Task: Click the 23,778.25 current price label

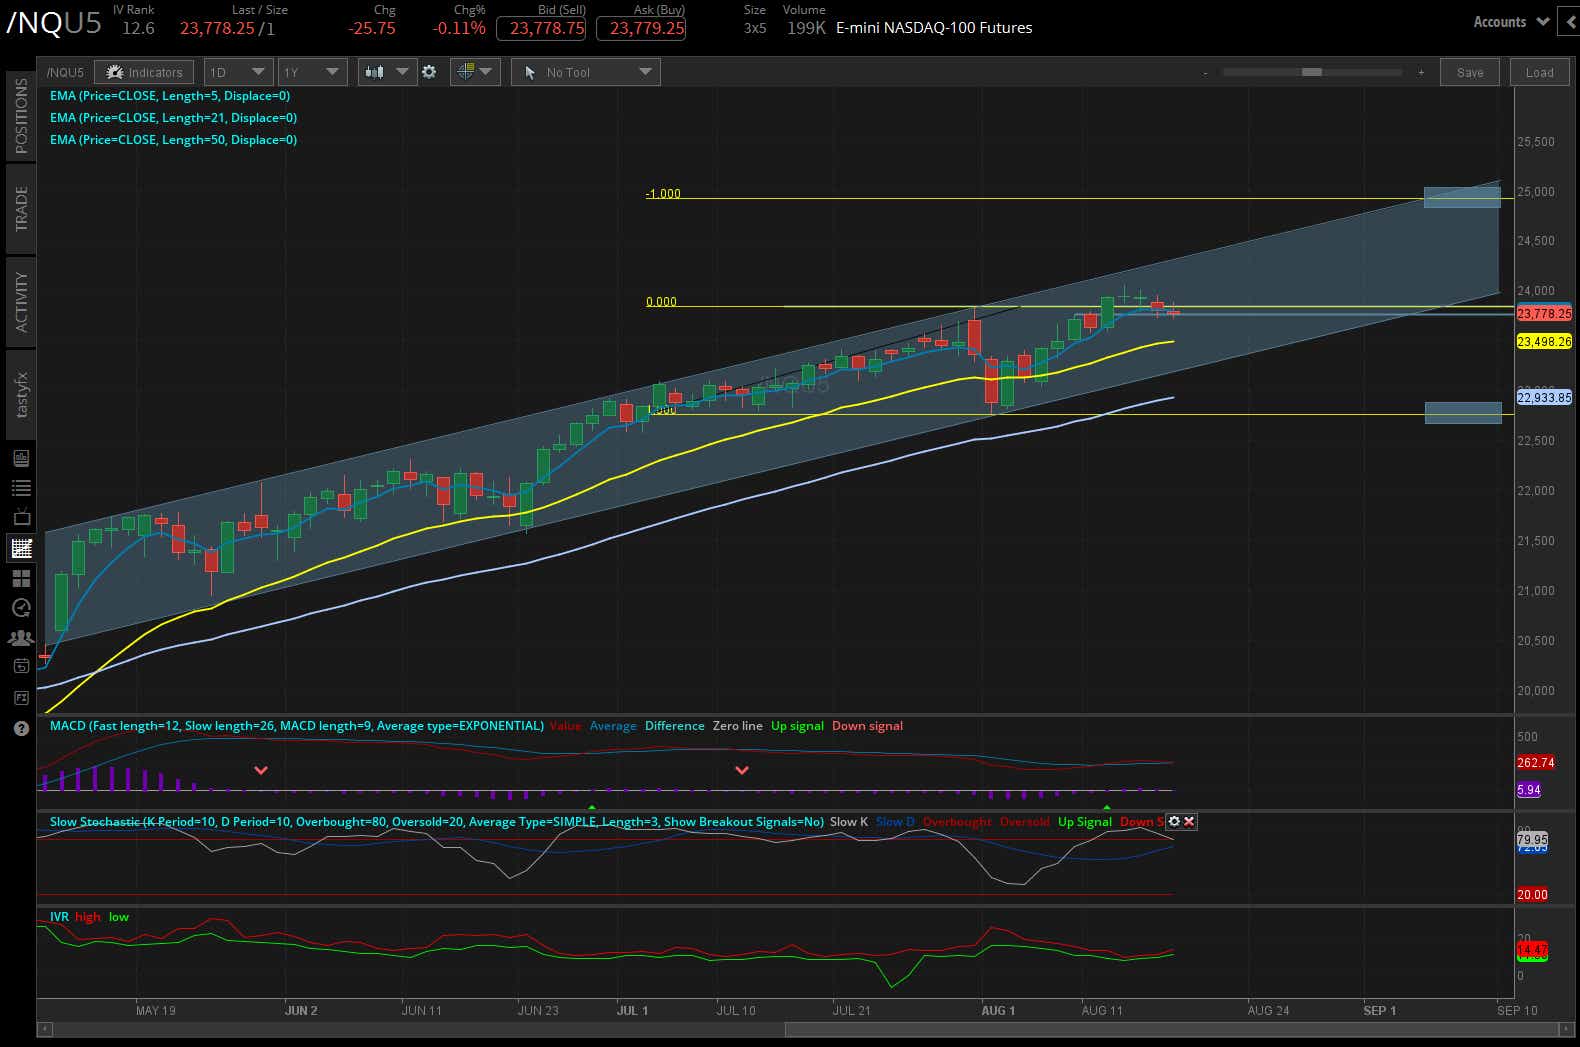Action: [x=1544, y=314]
